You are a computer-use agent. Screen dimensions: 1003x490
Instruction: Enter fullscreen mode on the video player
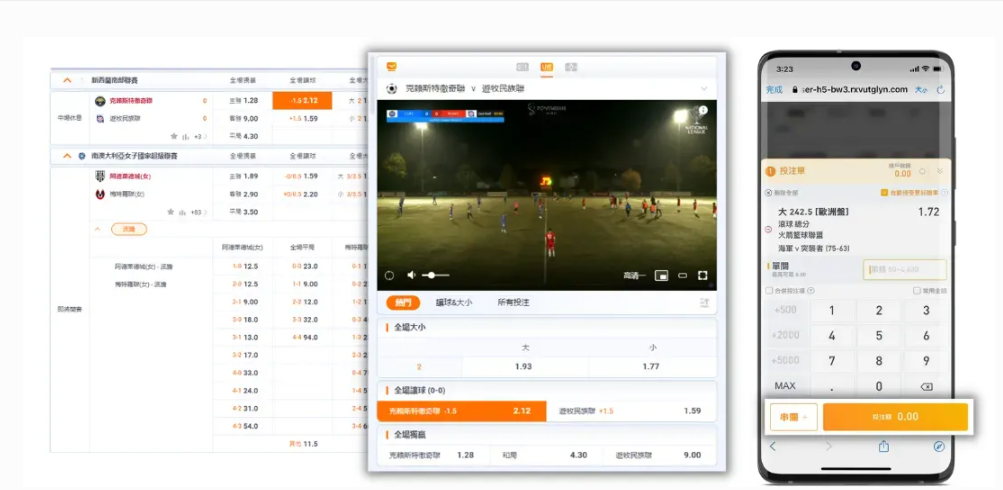click(703, 275)
